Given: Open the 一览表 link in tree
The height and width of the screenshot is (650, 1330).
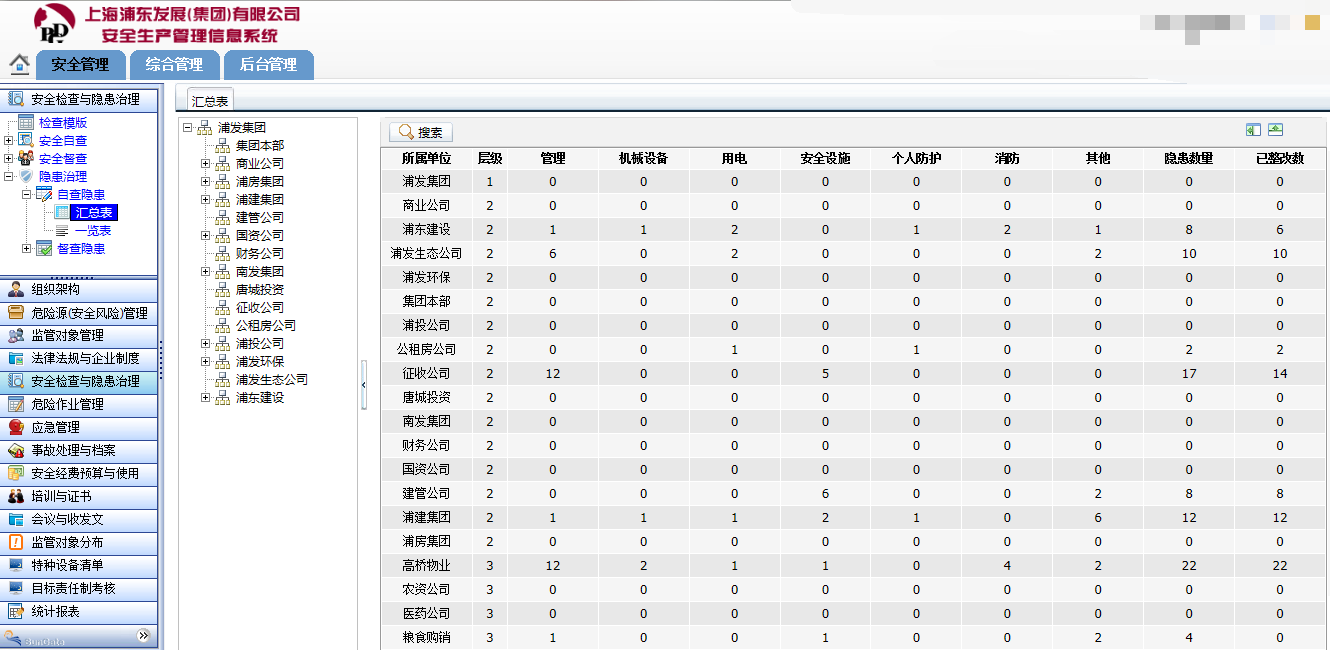Looking at the screenshot, I should (x=92, y=231).
